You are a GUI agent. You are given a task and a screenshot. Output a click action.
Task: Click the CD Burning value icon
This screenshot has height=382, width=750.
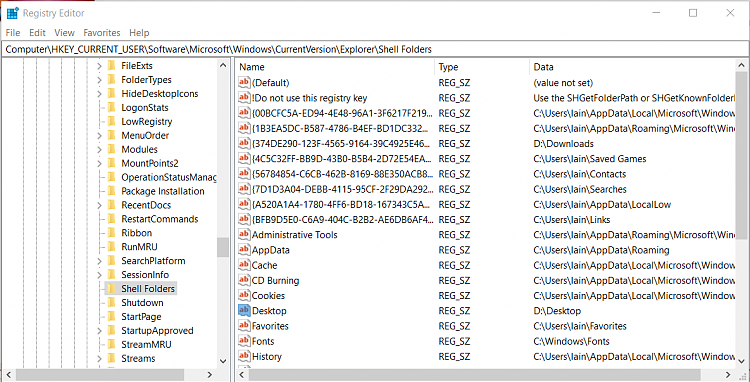(244, 280)
